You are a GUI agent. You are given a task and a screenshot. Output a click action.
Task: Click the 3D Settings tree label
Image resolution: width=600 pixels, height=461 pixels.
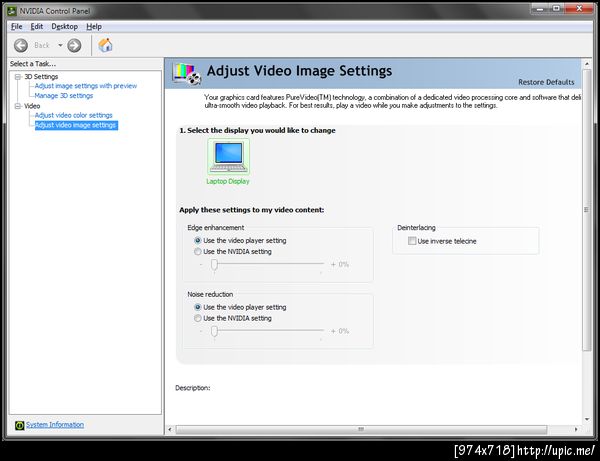pos(41,77)
